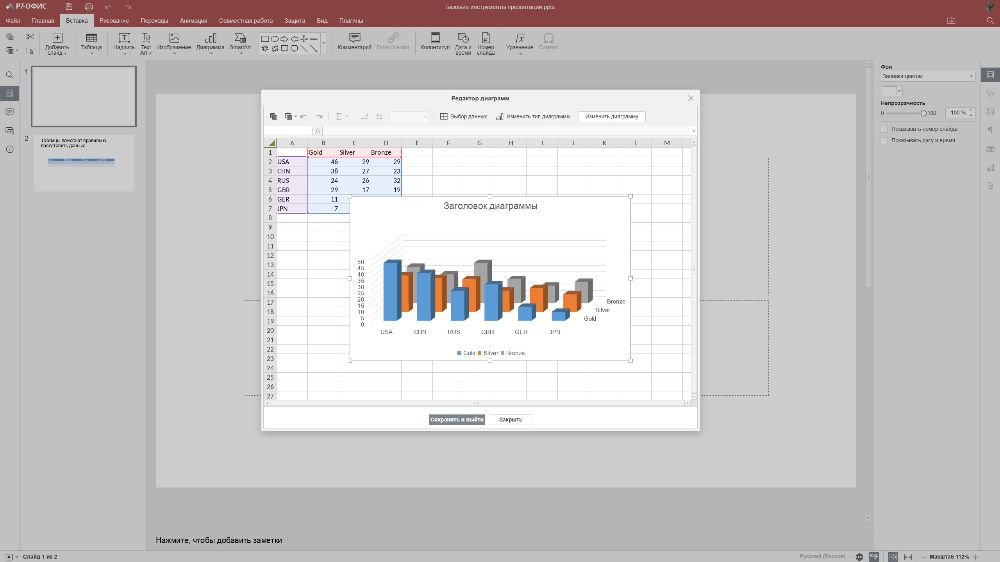Open the background color swatch dropdown
The height and width of the screenshot is (562, 1000).
[x=899, y=90]
